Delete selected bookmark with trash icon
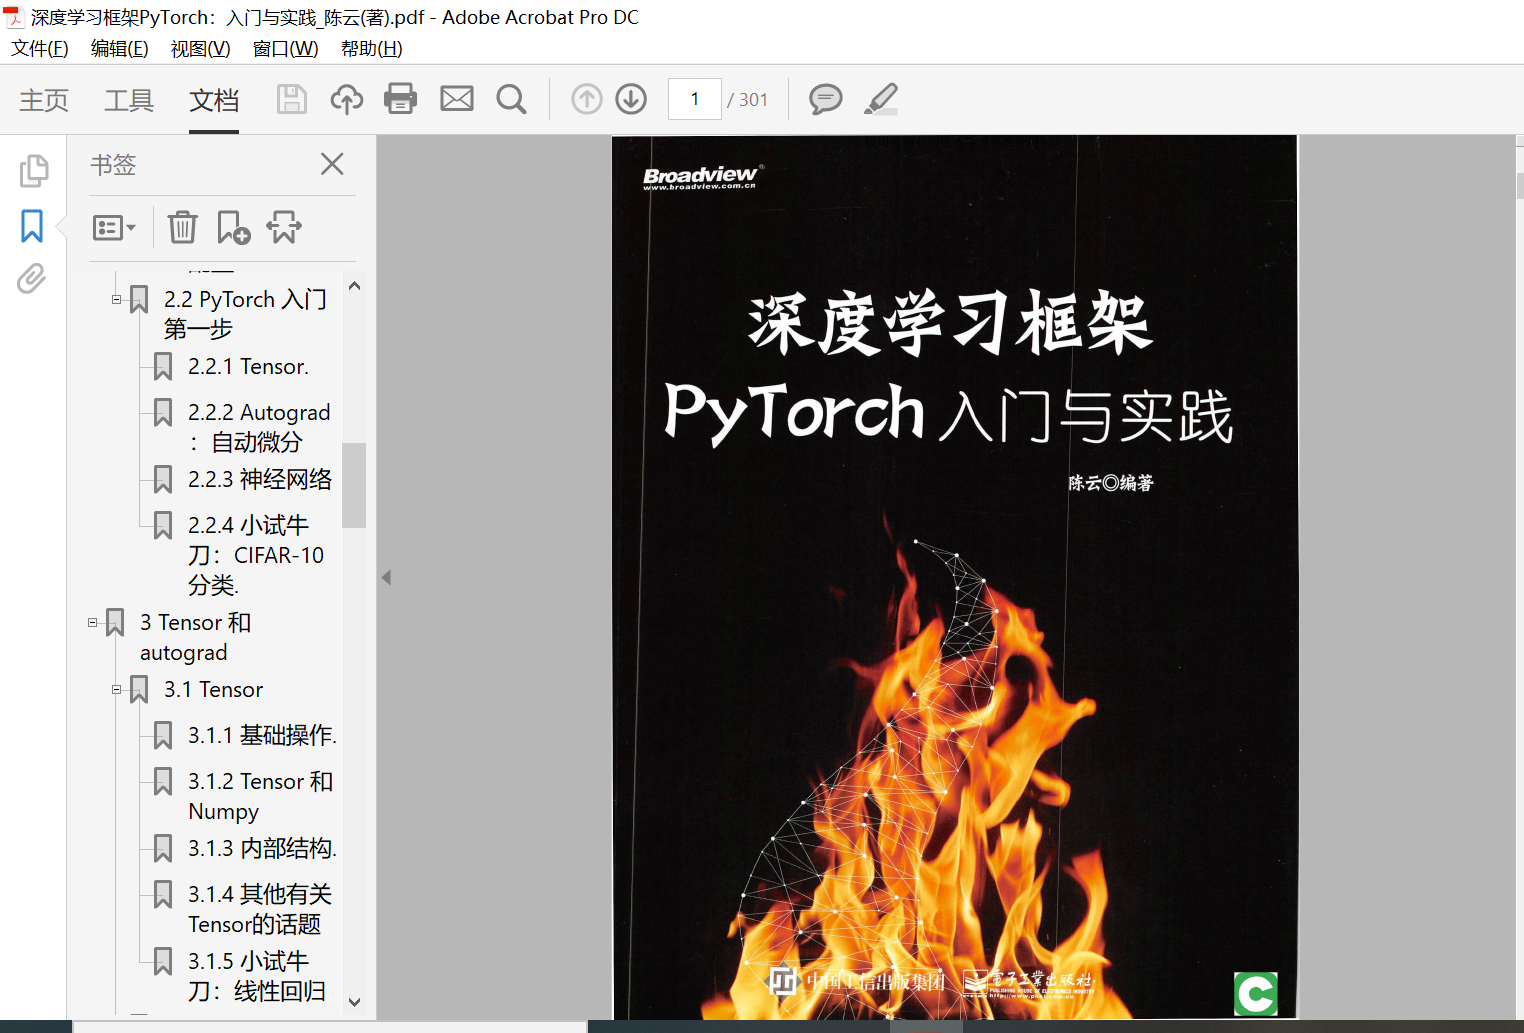 [x=182, y=228]
